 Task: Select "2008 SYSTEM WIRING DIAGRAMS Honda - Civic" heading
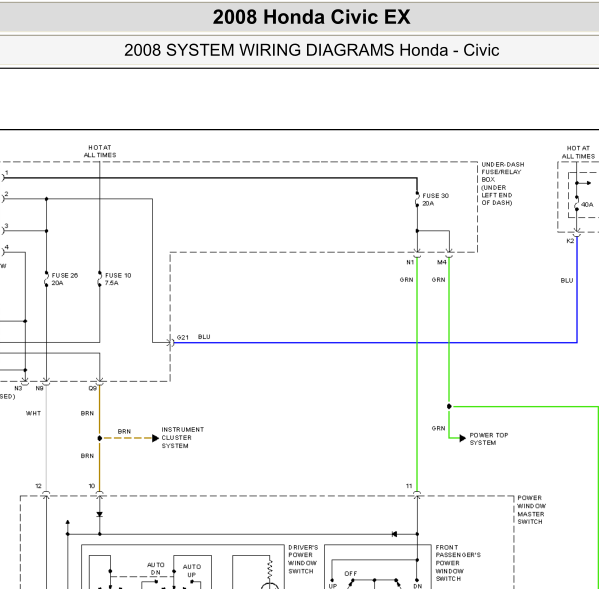coord(311,50)
